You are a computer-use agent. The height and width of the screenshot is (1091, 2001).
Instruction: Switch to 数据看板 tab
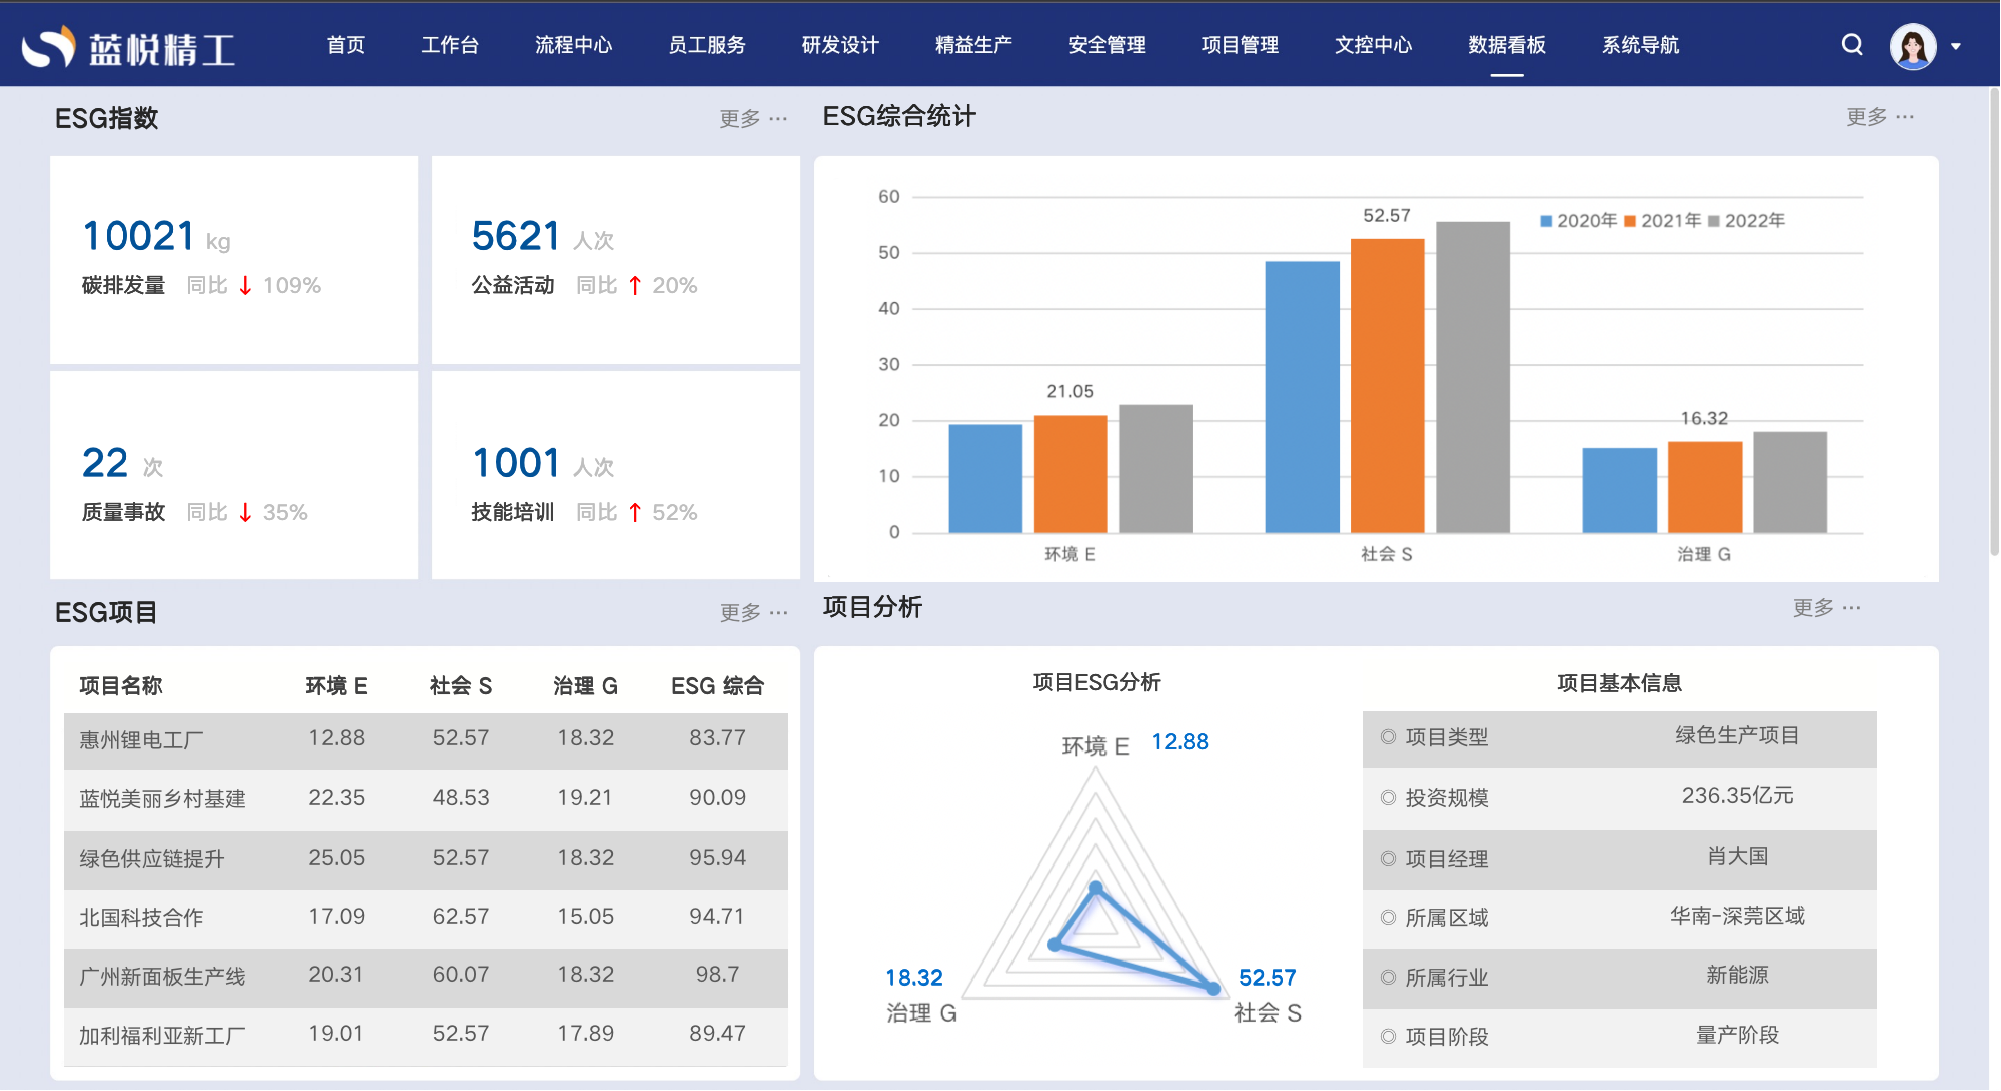tap(1507, 45)
